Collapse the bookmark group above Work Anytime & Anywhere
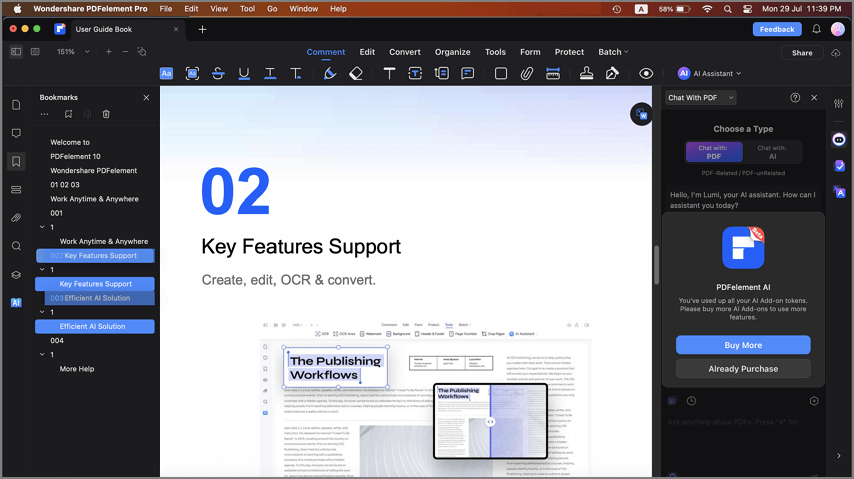 [42, 227]
